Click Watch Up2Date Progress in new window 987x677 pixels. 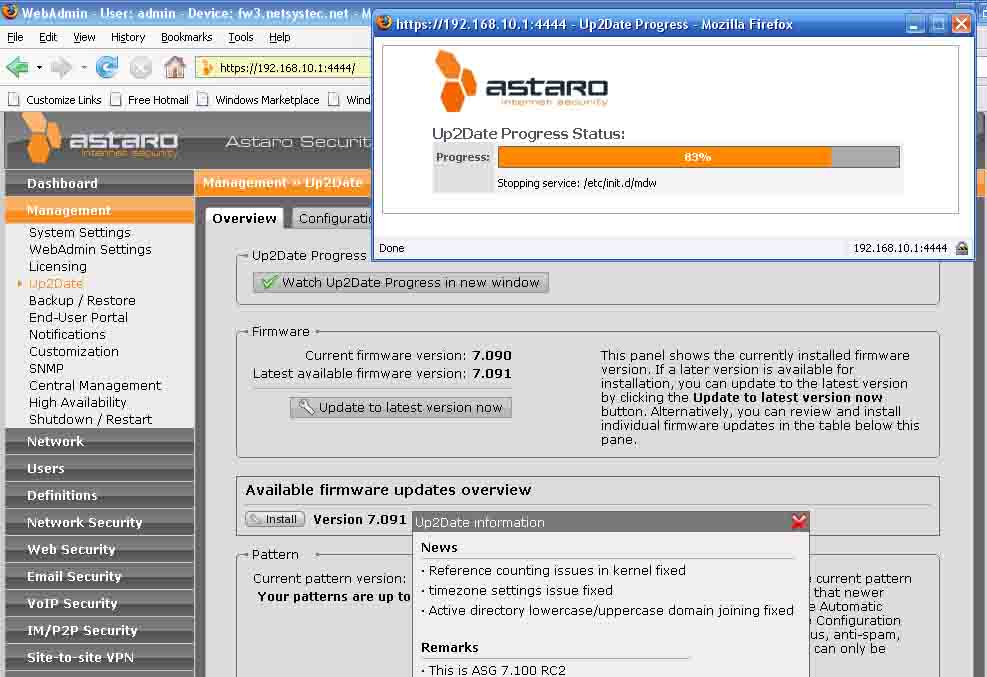(x=401, y=283)
